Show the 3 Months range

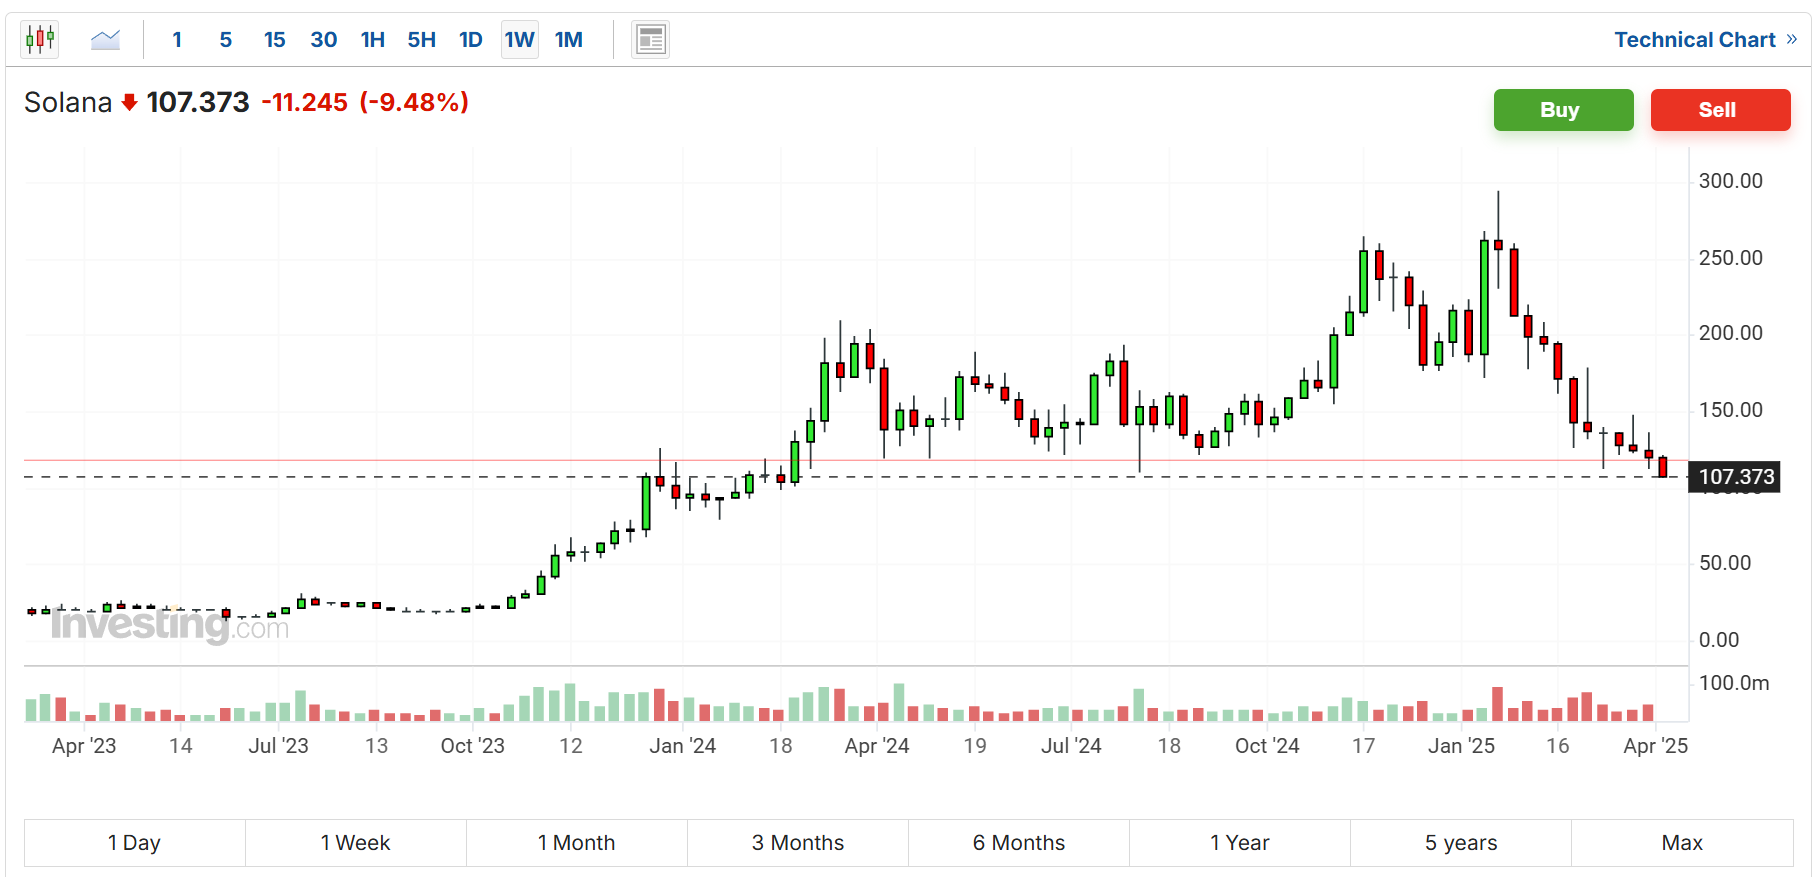[x=797, y=843]
